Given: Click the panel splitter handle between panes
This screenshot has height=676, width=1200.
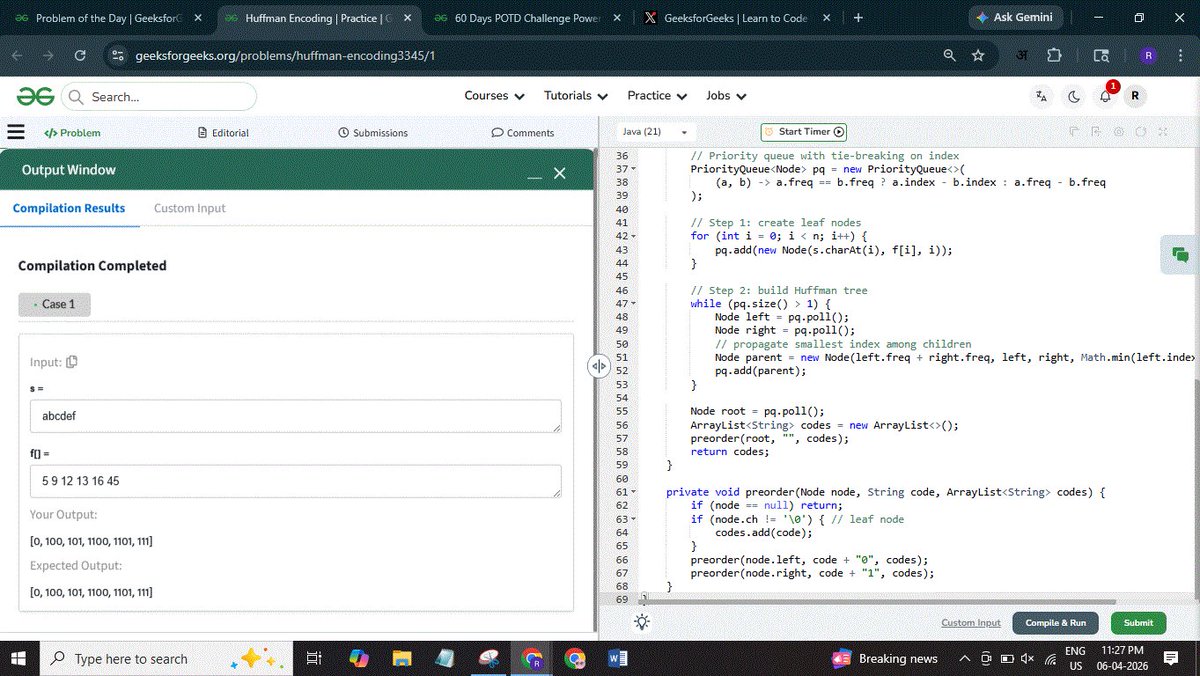Looking at the screenshot, I should tap(598, 366).
